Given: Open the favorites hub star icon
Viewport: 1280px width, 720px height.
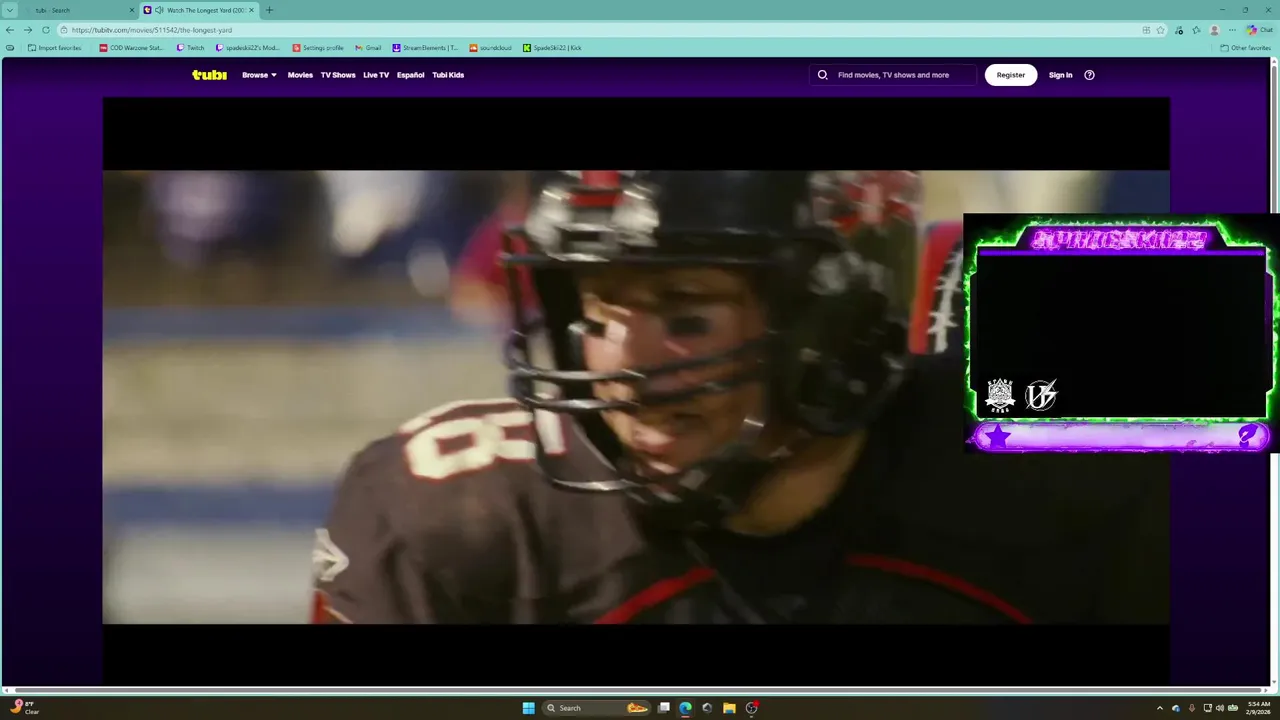Looking at the screenshot, I should 1197,30.
